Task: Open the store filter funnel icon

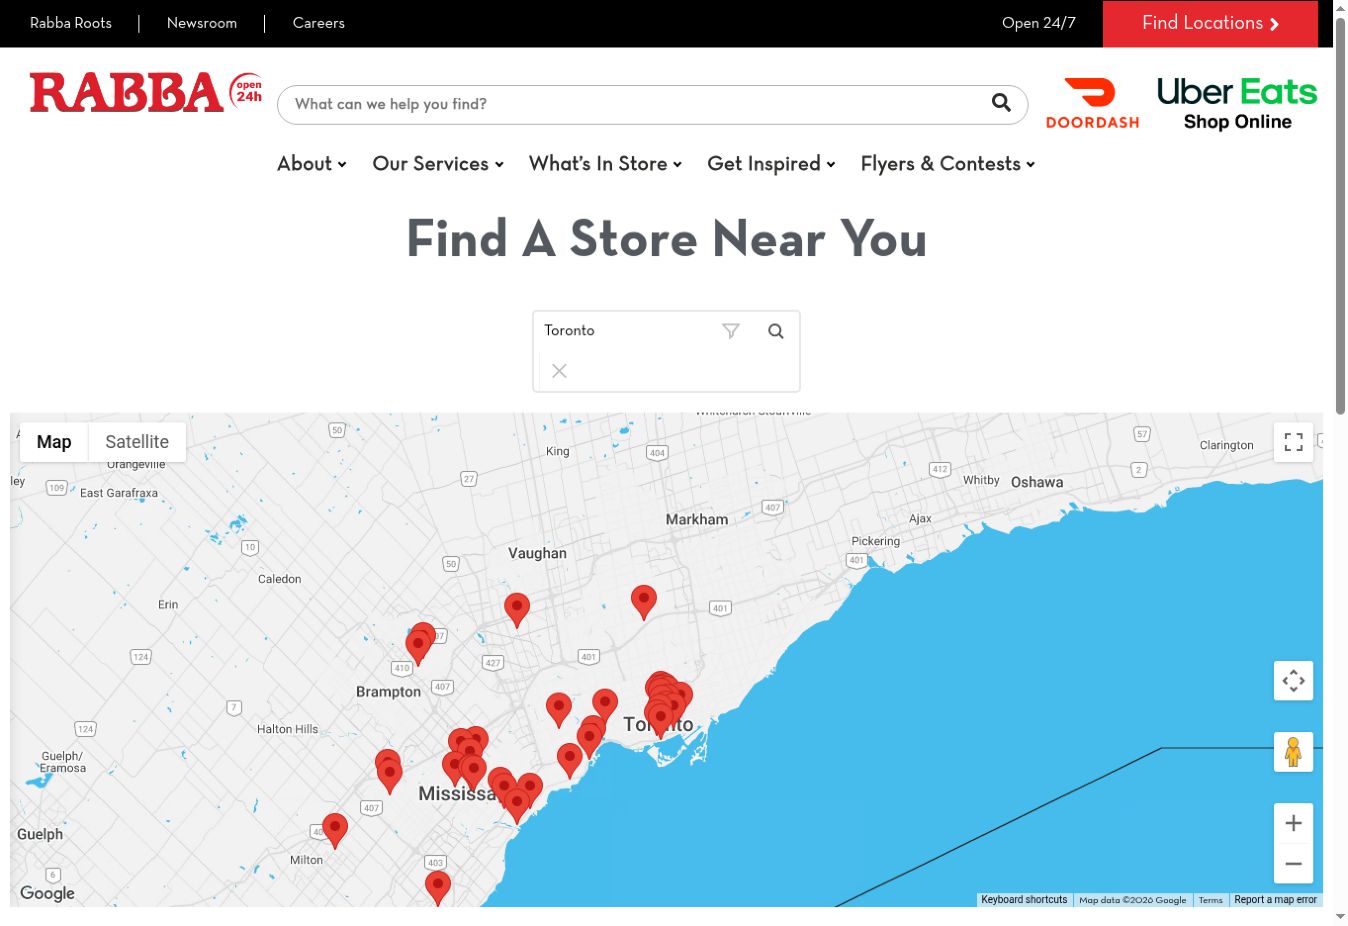Action: 731,331
